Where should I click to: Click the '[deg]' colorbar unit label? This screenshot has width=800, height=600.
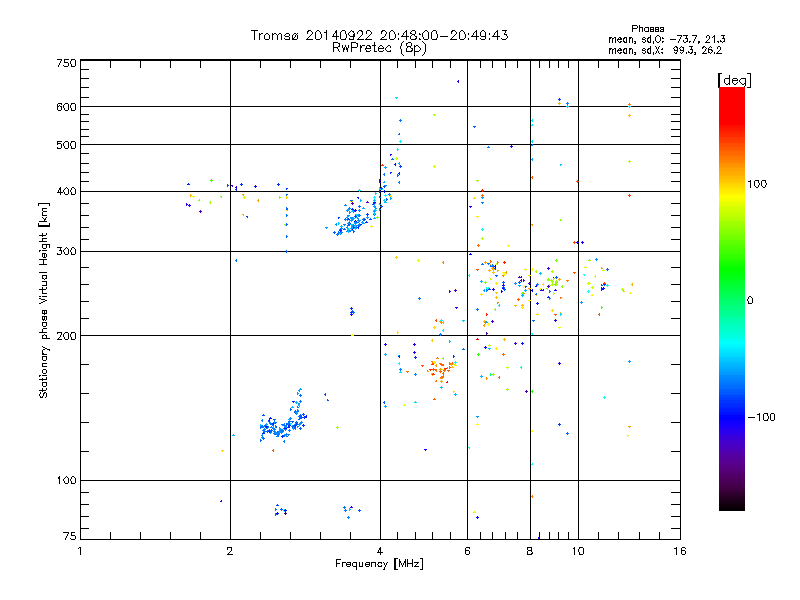click(x=734, y=81)
